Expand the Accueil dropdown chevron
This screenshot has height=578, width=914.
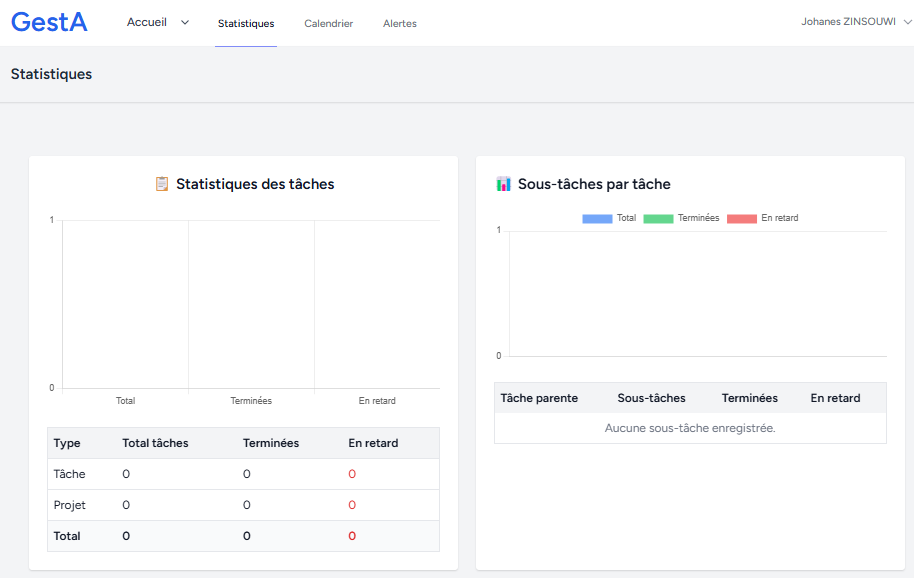pos(185,23)
